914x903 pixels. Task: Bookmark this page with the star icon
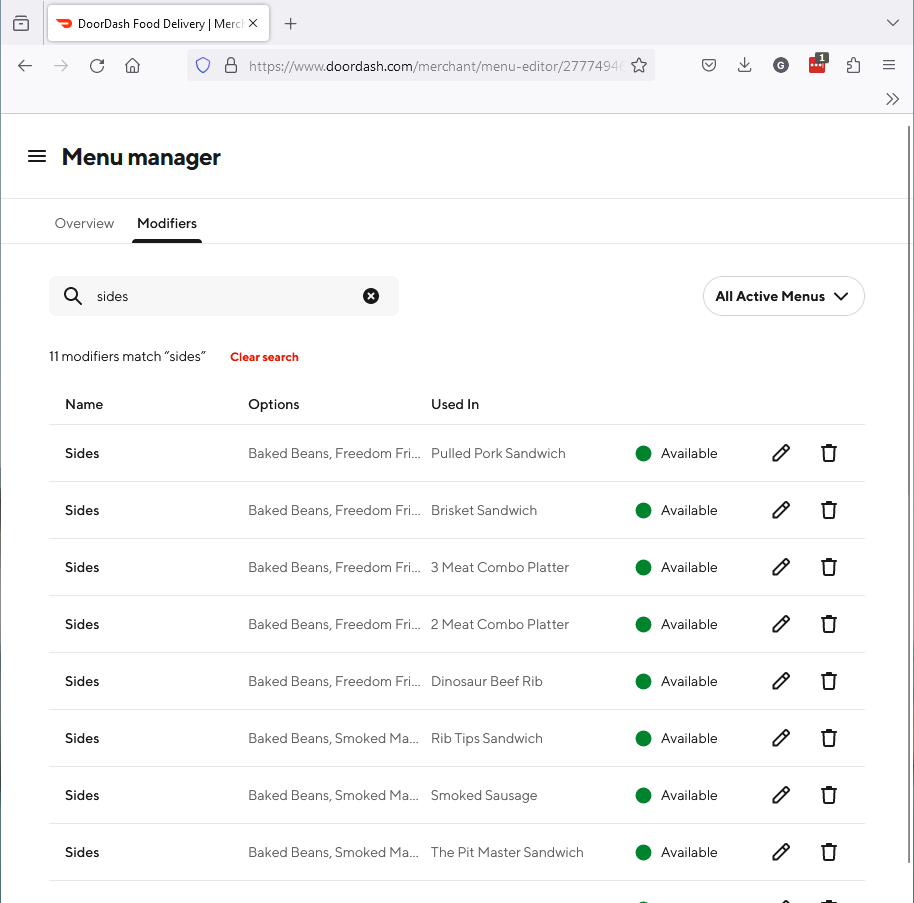639,65
